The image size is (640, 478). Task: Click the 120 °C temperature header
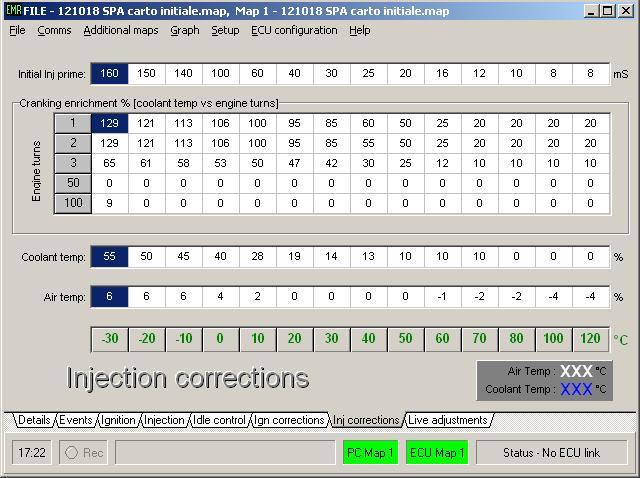click(591, 339)
